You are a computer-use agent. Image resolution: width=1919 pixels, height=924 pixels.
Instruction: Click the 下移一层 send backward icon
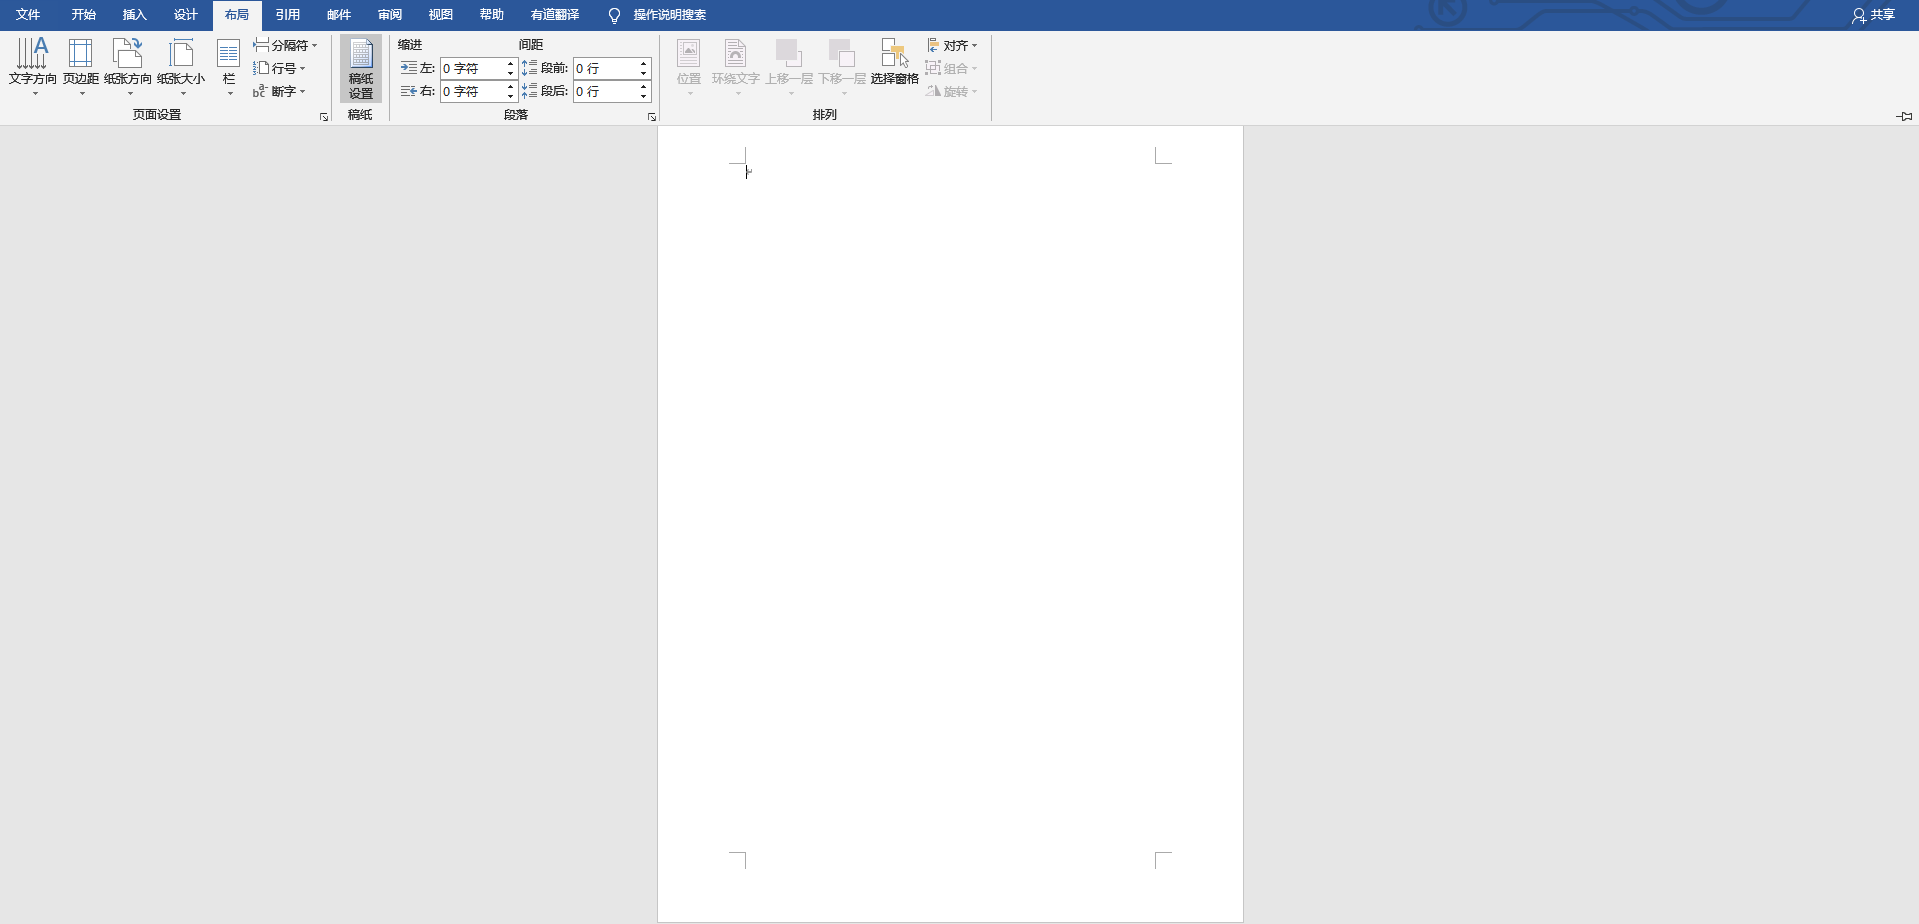[x=842, y=67]
